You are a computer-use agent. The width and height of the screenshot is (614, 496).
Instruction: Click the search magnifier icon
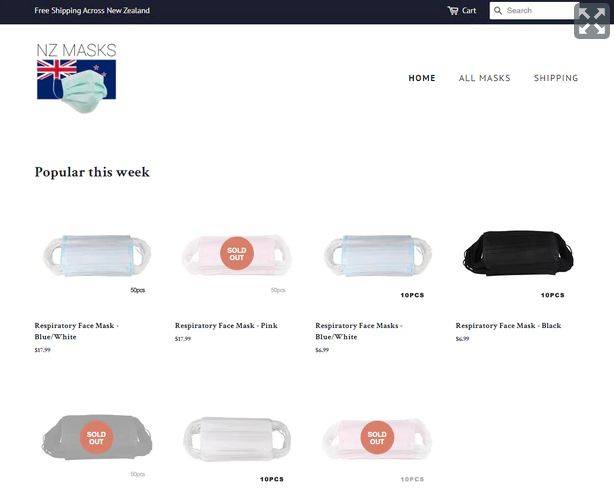[x=498, y=11]
